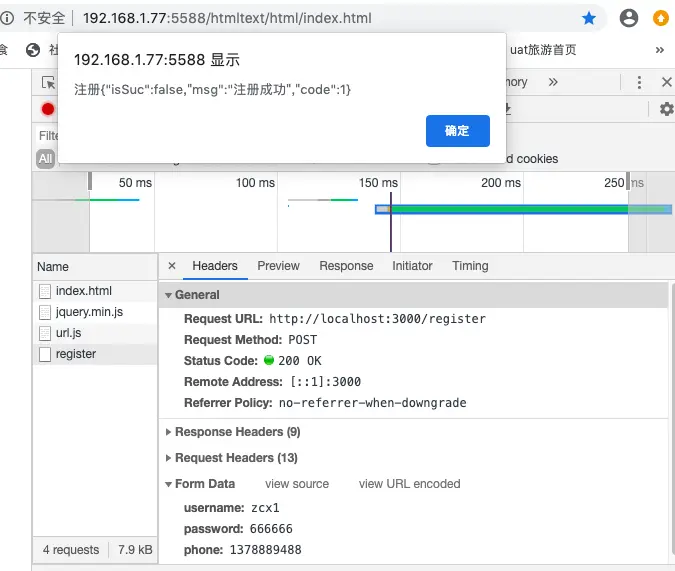This screenshot has width=675, height=571.
Task: Click the bookmark star icon
Action: point(588,18)
